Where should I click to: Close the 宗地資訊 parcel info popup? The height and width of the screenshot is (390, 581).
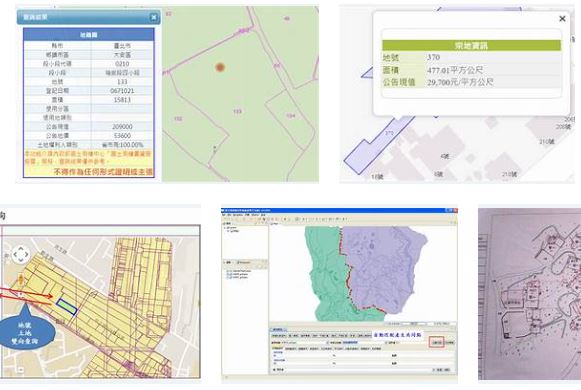[562, 19]
